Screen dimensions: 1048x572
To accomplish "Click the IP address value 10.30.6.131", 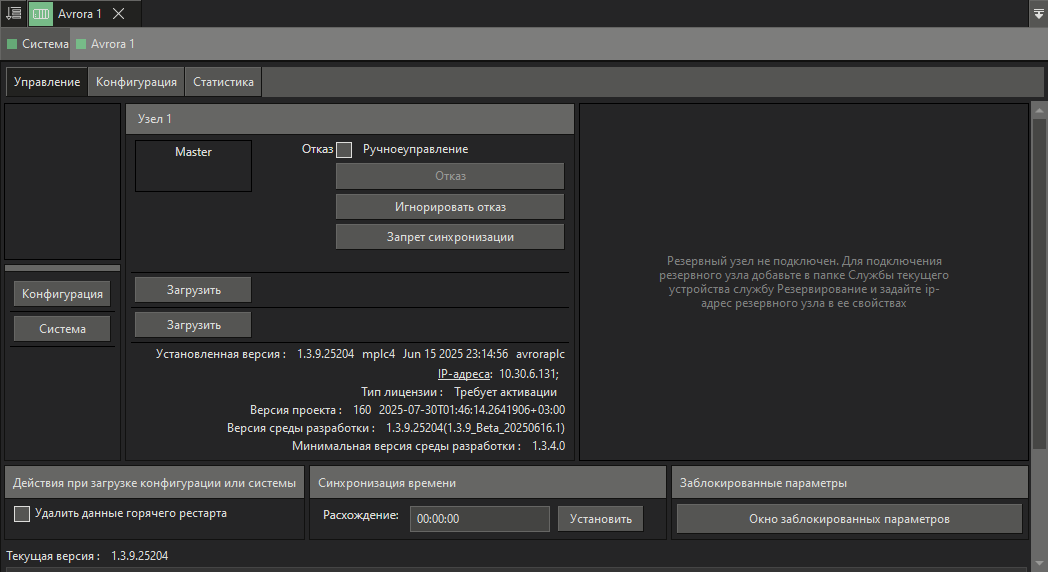I will [529, 374].
